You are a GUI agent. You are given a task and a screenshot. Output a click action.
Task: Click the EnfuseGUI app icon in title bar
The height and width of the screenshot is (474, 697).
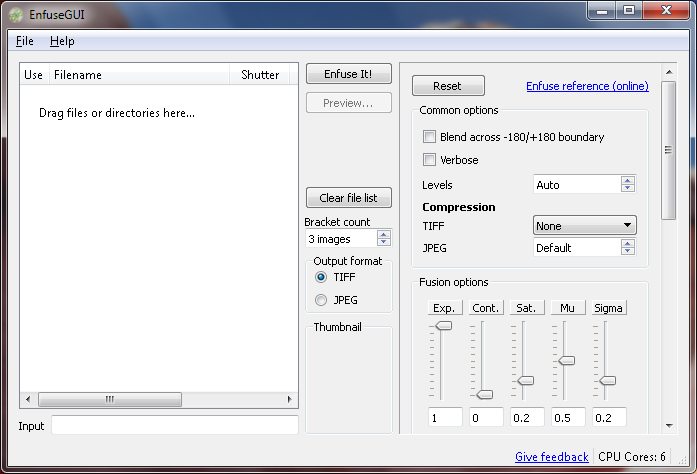click(x=16, y=15)
